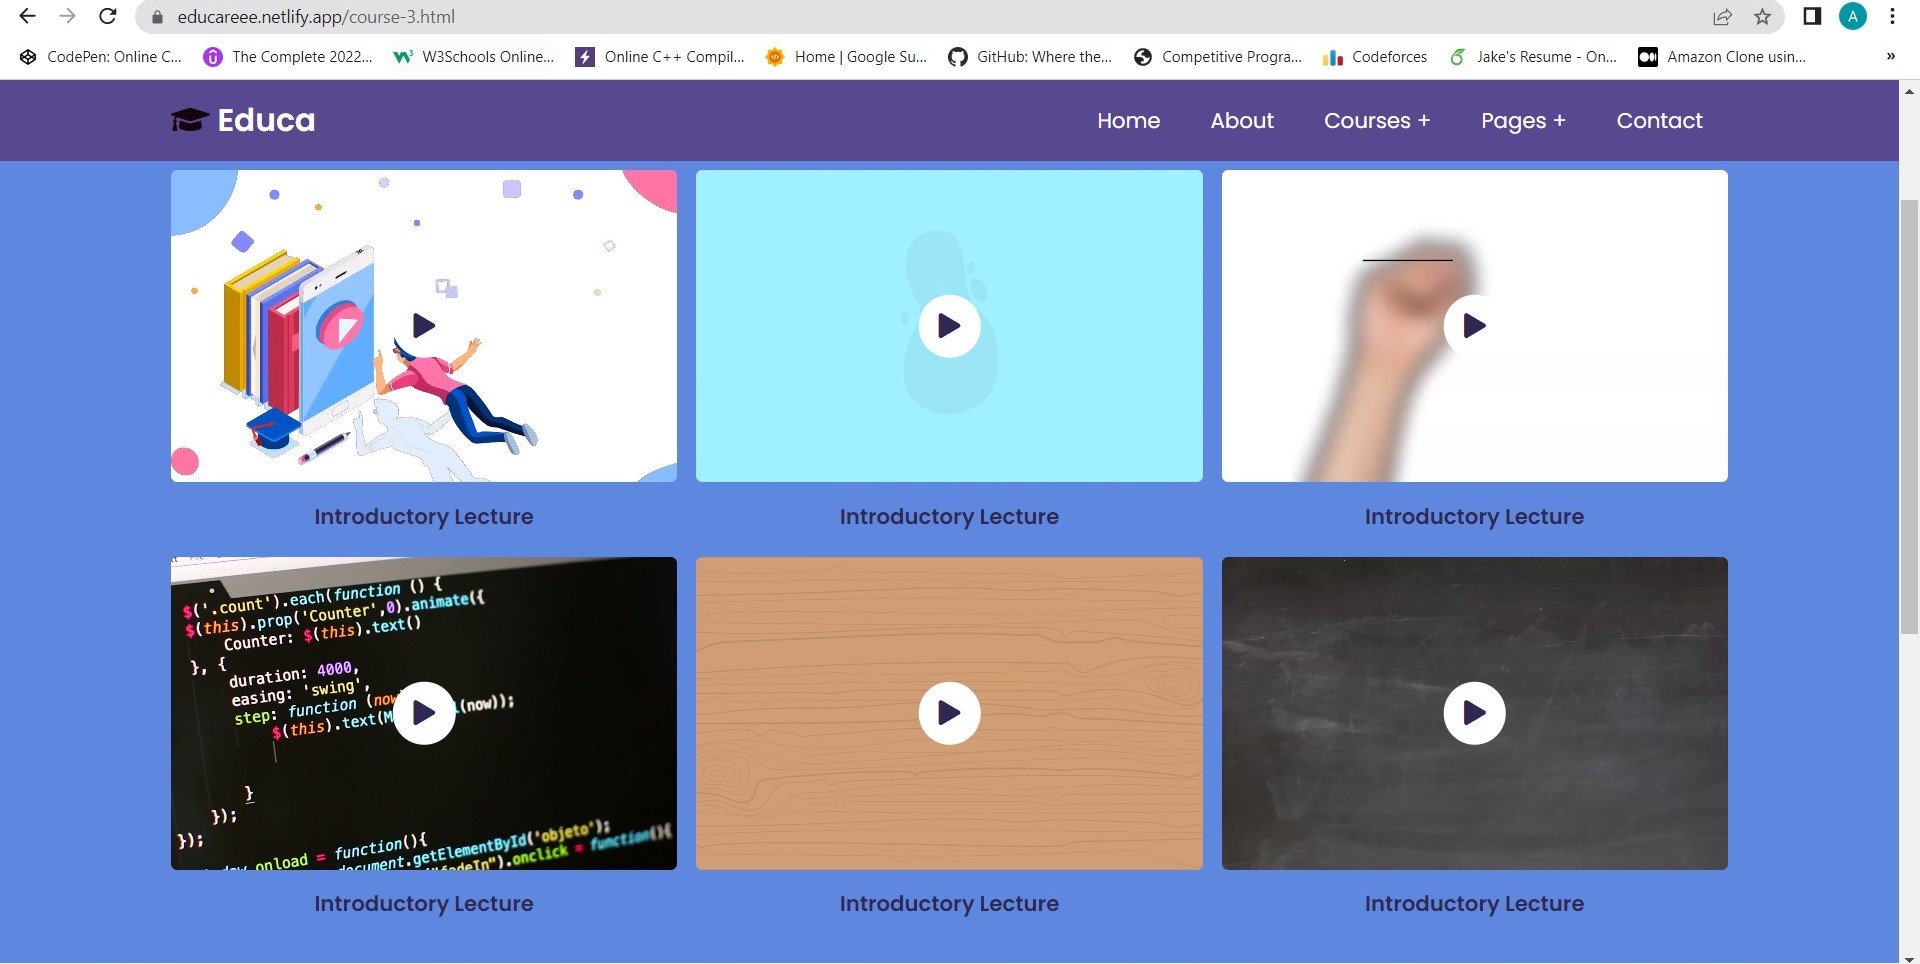Open the Chrome profile avatar

click(1851, 16)
